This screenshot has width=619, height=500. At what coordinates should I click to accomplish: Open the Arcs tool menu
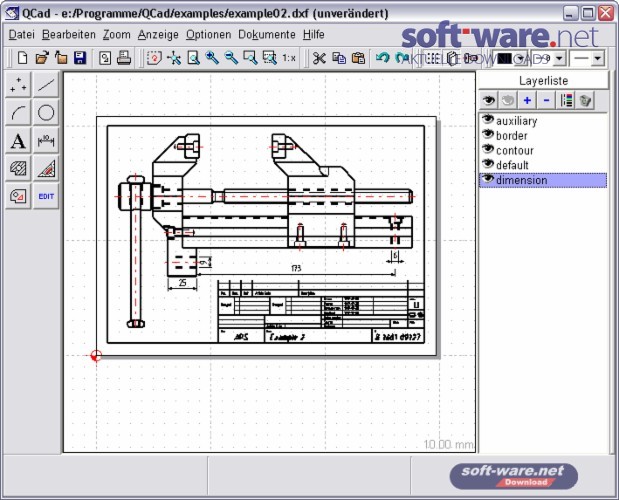[18, 112]
